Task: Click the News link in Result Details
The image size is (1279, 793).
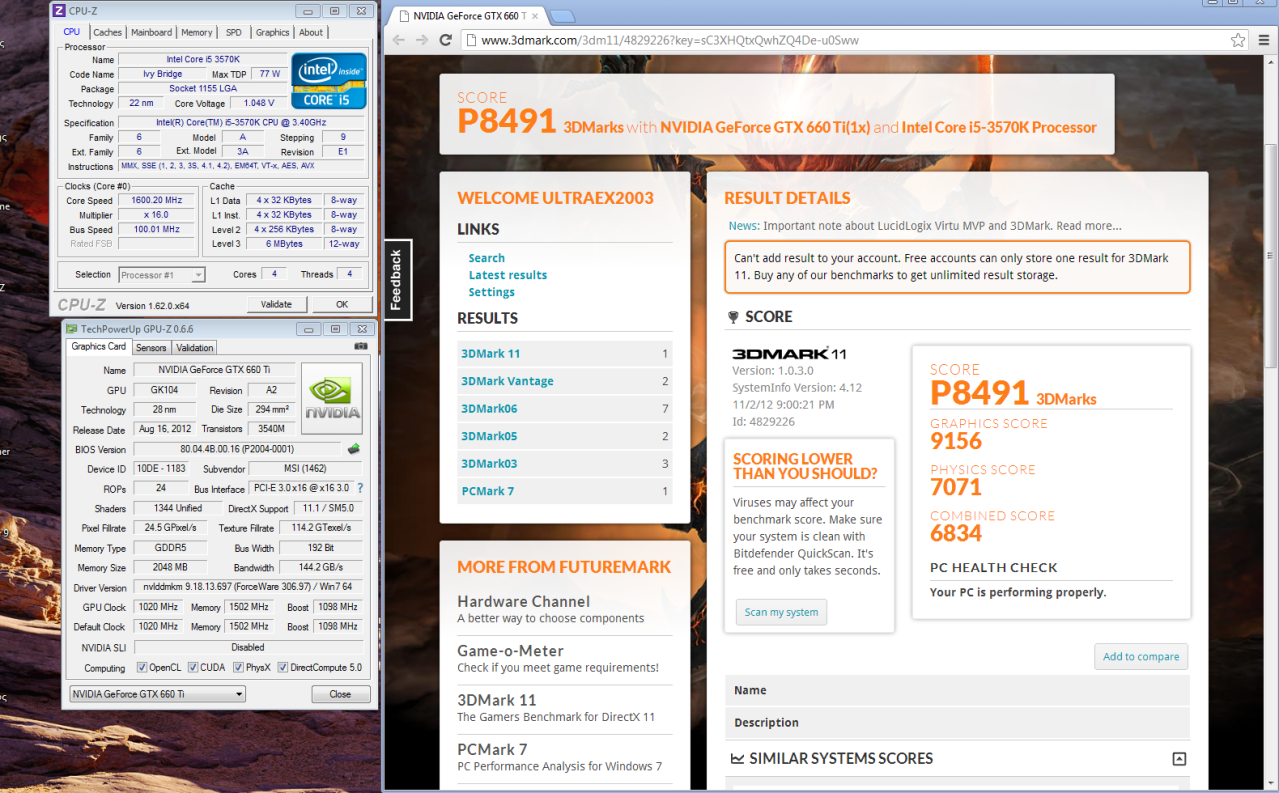Action: tap(742, 226)
